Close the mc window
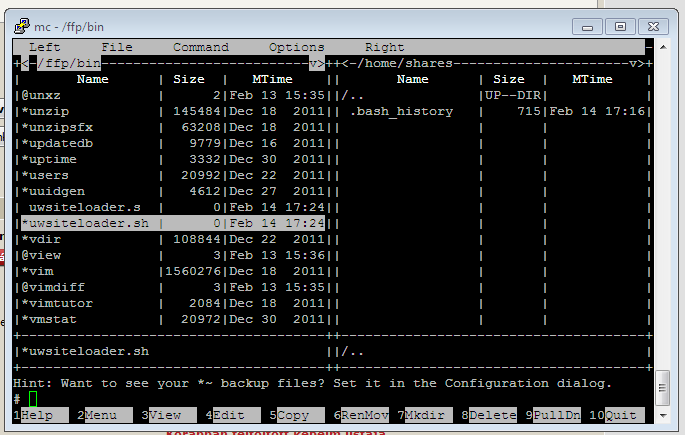685x435 pixels. pos(653,27)
